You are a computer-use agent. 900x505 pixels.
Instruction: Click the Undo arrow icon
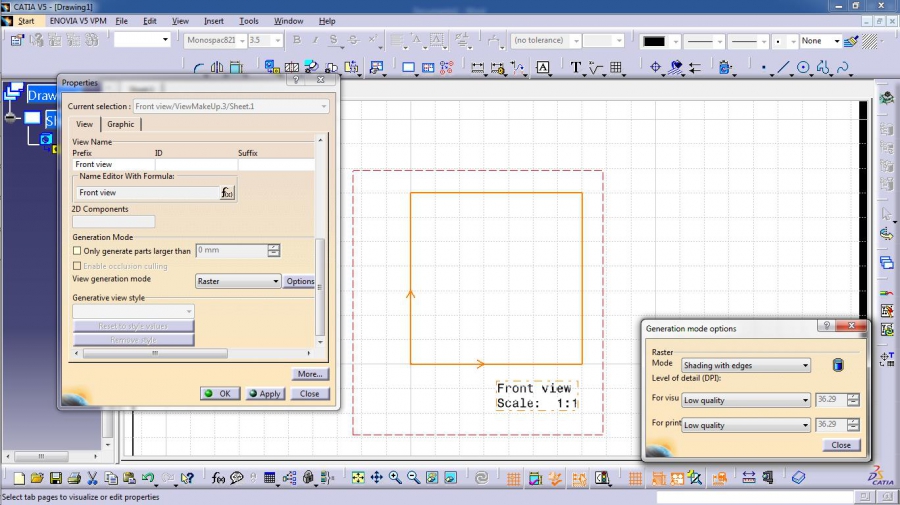click(148, 478)
